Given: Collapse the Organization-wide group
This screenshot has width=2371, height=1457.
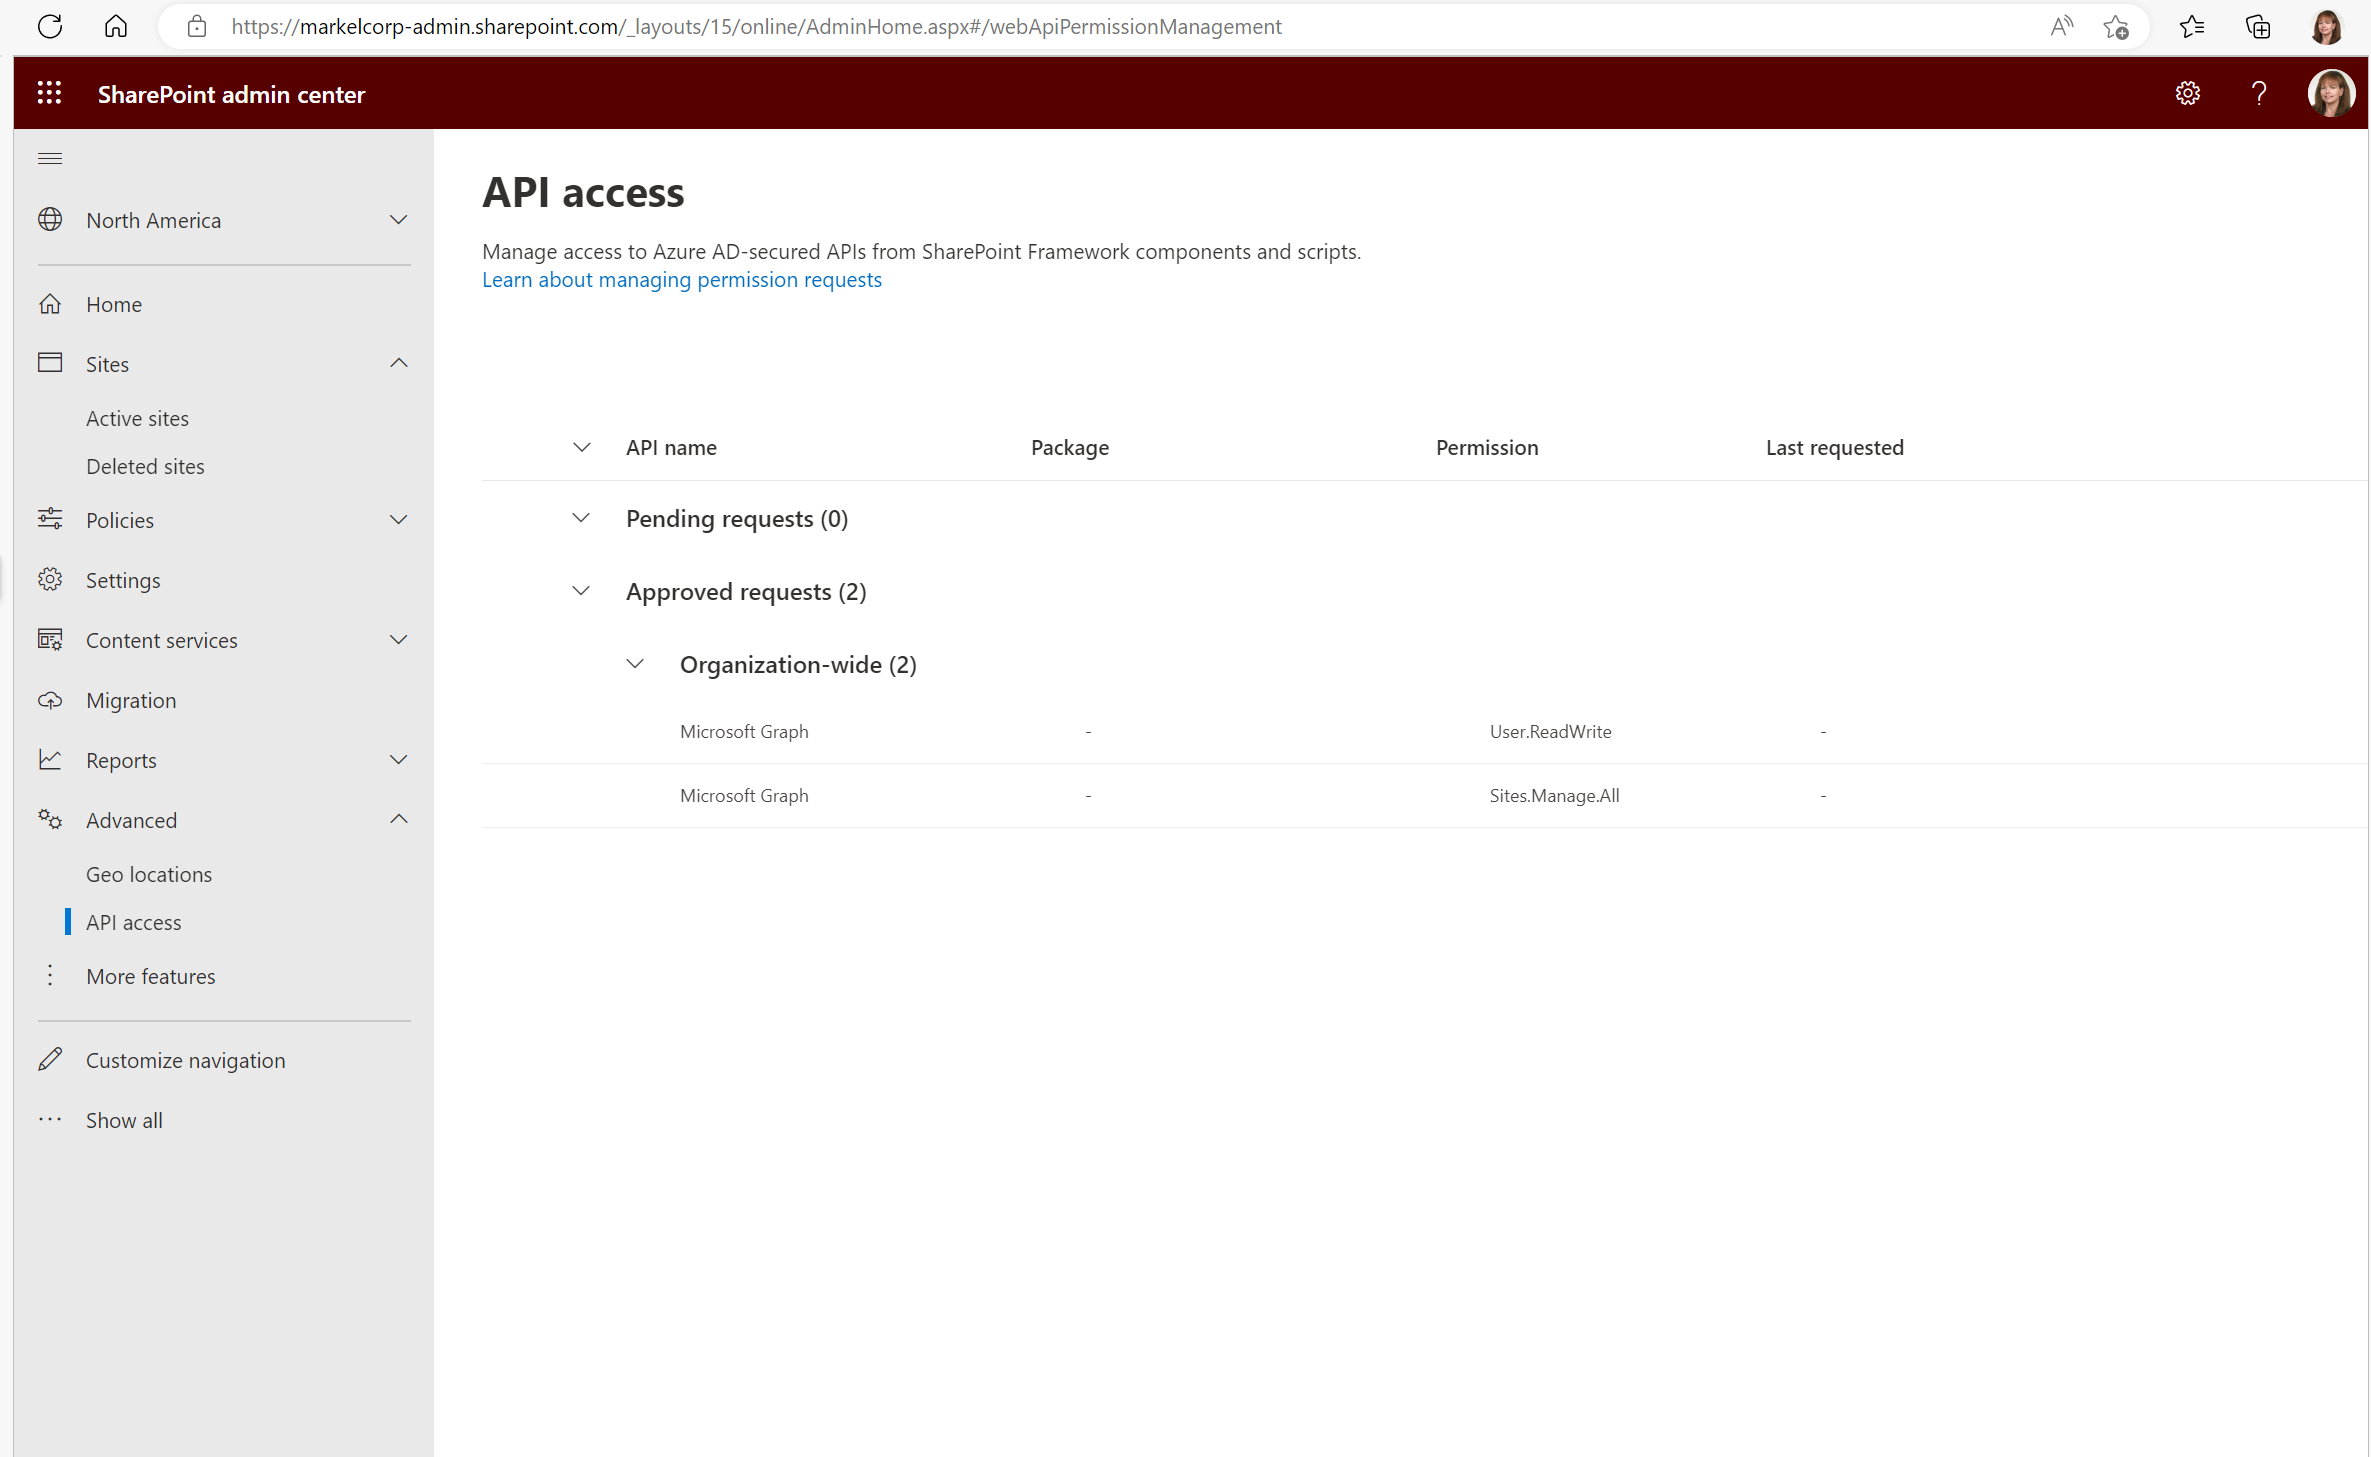Looking at the screenshot, I should (635, 663).
